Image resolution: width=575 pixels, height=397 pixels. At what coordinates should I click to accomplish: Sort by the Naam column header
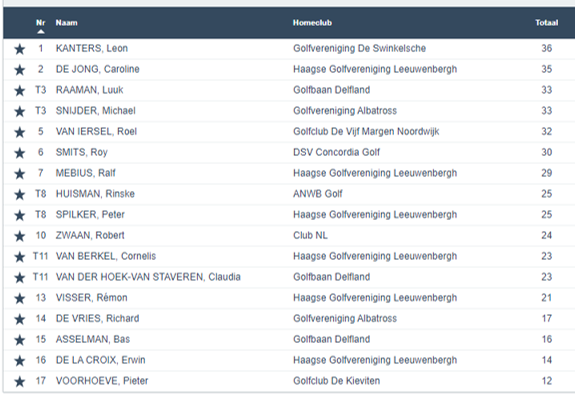click(66, 23)
